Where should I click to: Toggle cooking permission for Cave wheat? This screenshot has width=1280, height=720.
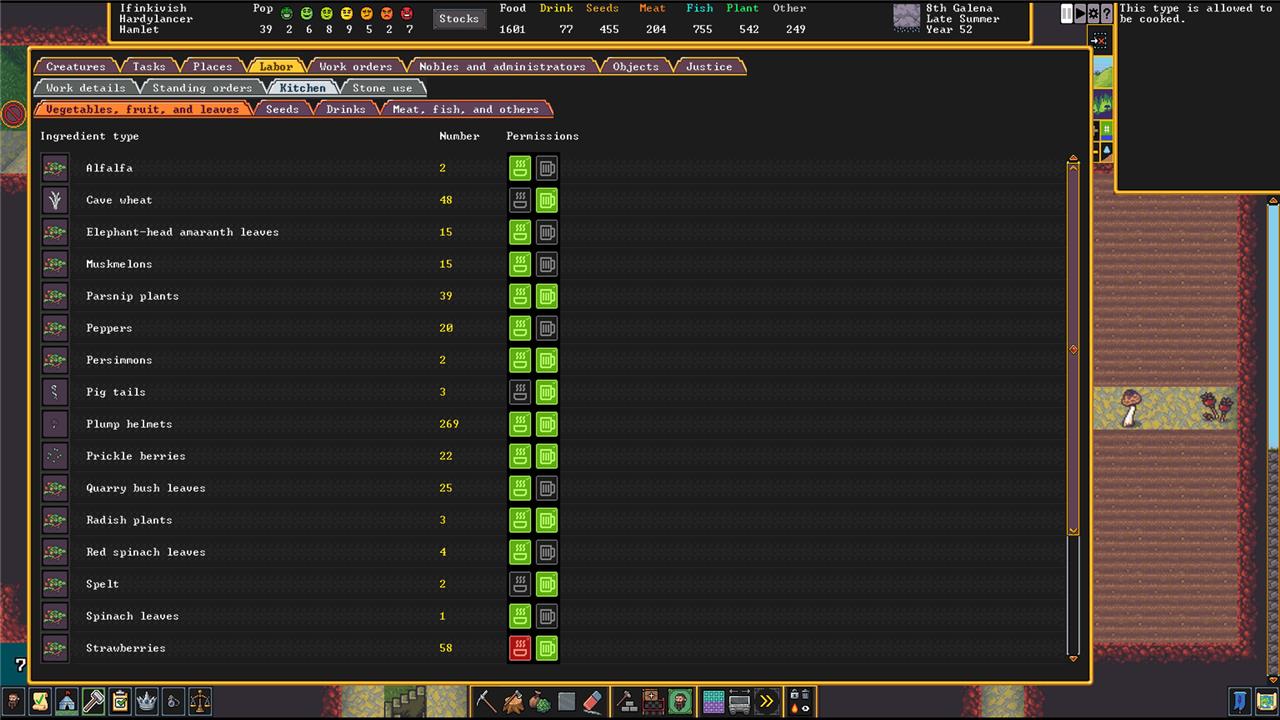pyautogui.click(x=519, y=200)
